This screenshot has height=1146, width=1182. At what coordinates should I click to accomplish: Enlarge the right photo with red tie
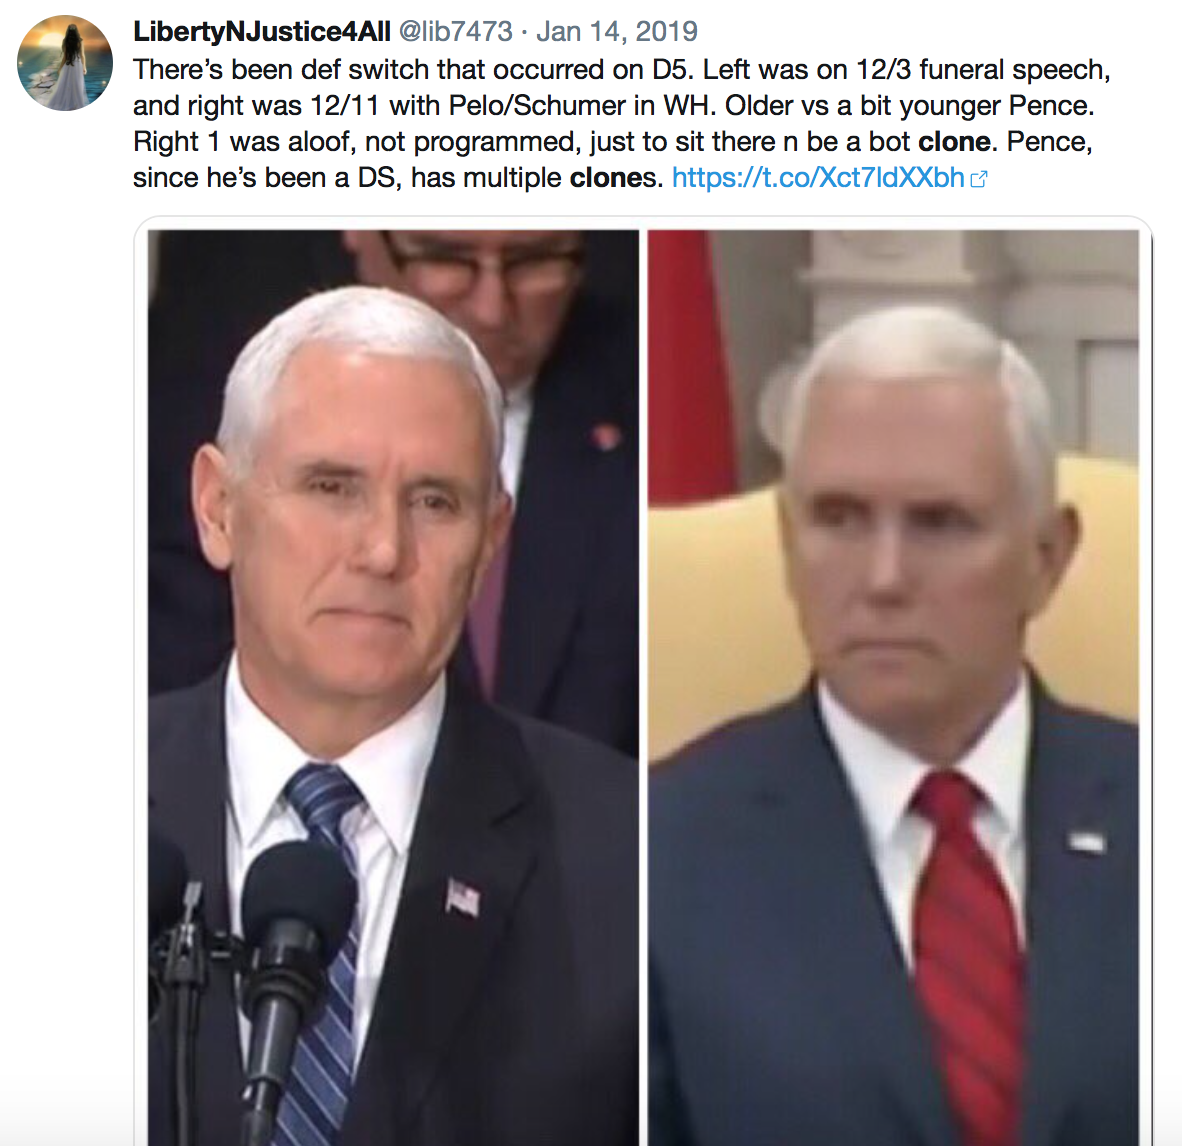tap(893, 688)
